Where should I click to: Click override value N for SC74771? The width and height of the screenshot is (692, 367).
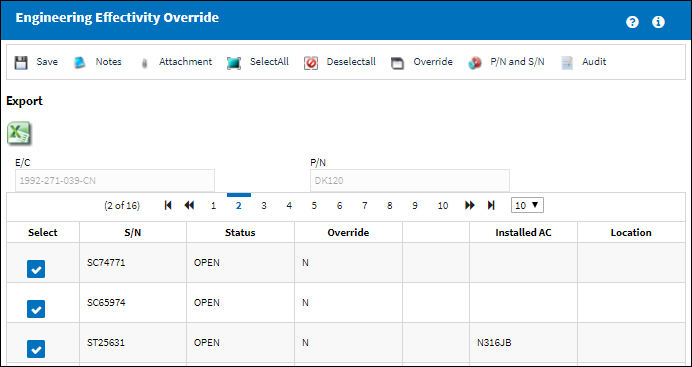pos(305,263)
